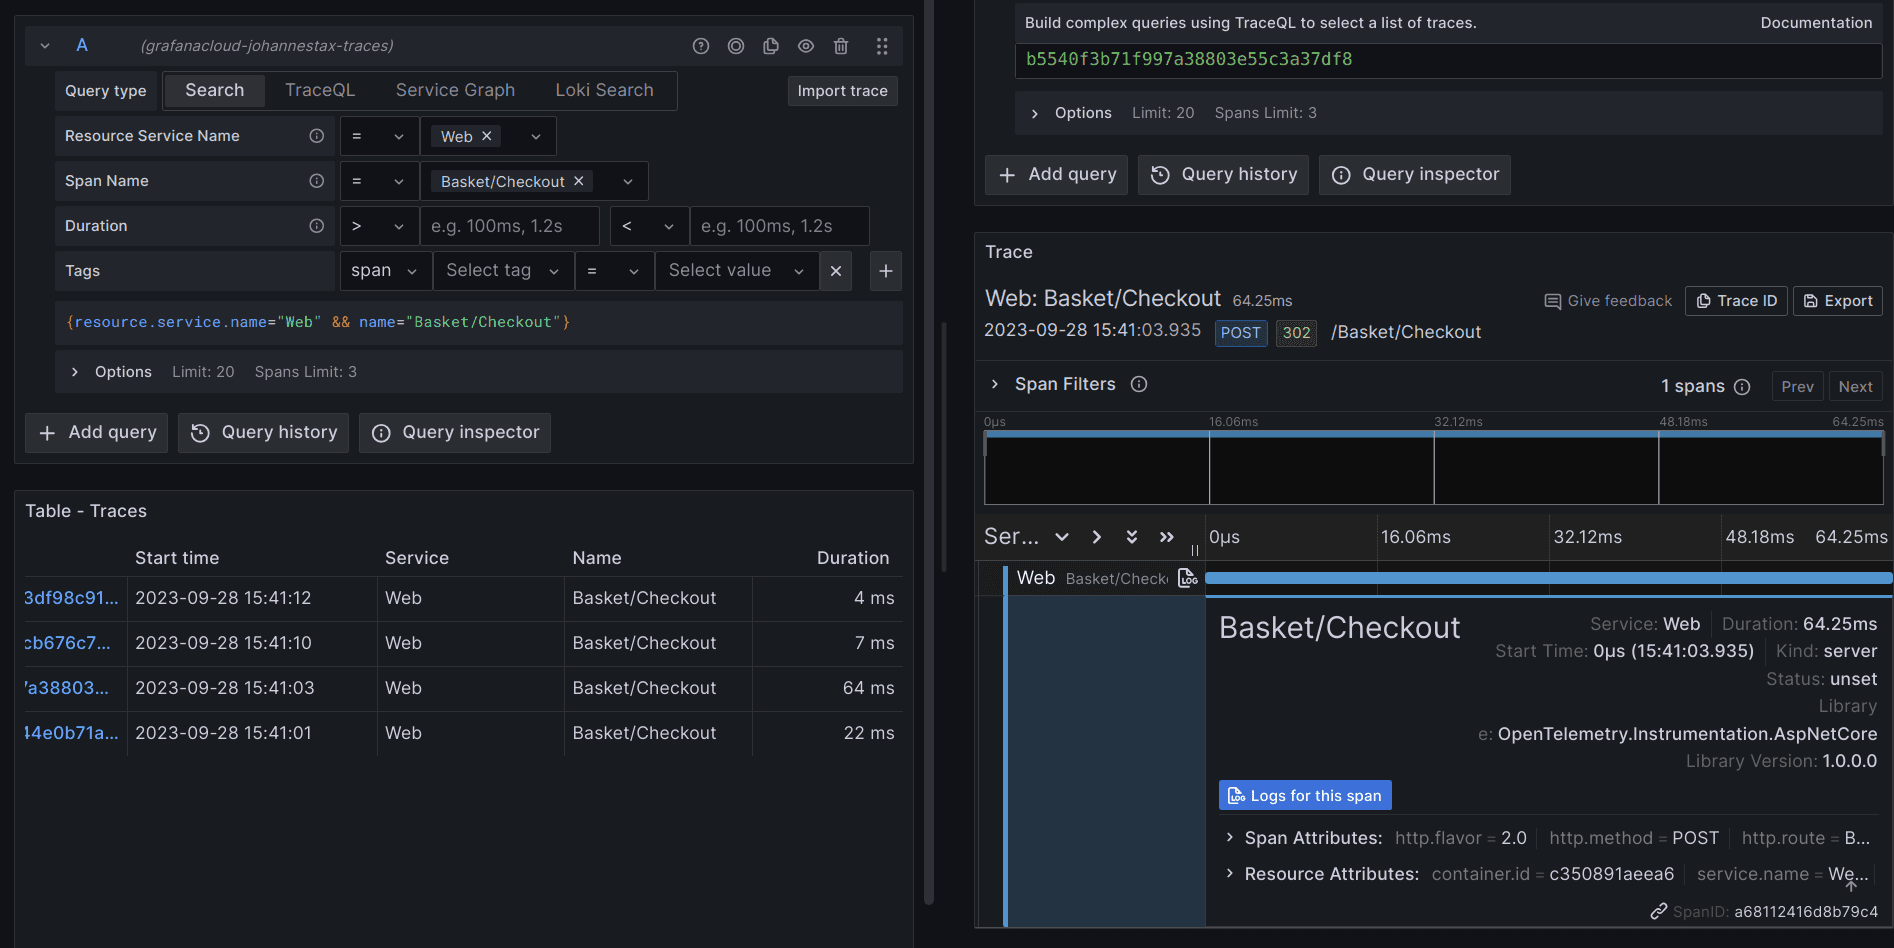Disable query A with the circle toggle icon

click(x=736, y=45)
